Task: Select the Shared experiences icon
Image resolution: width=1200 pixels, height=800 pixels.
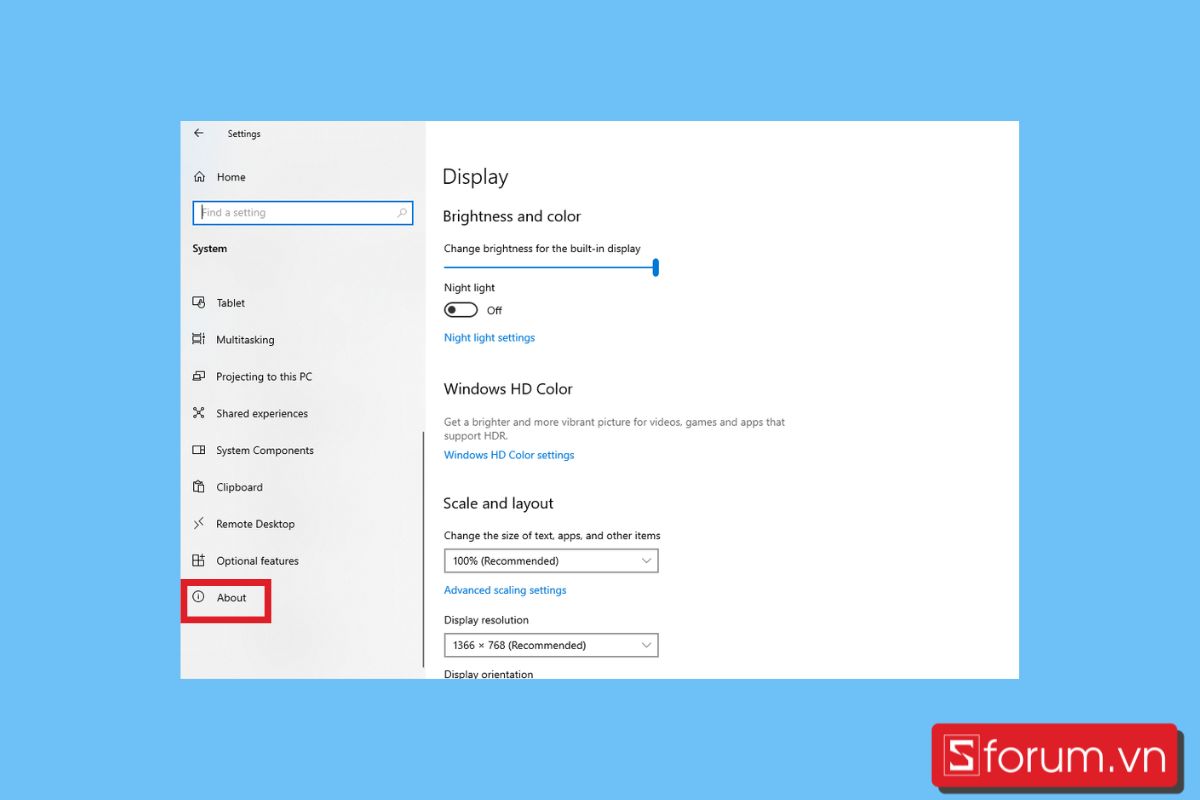Action: click(198, 413)
